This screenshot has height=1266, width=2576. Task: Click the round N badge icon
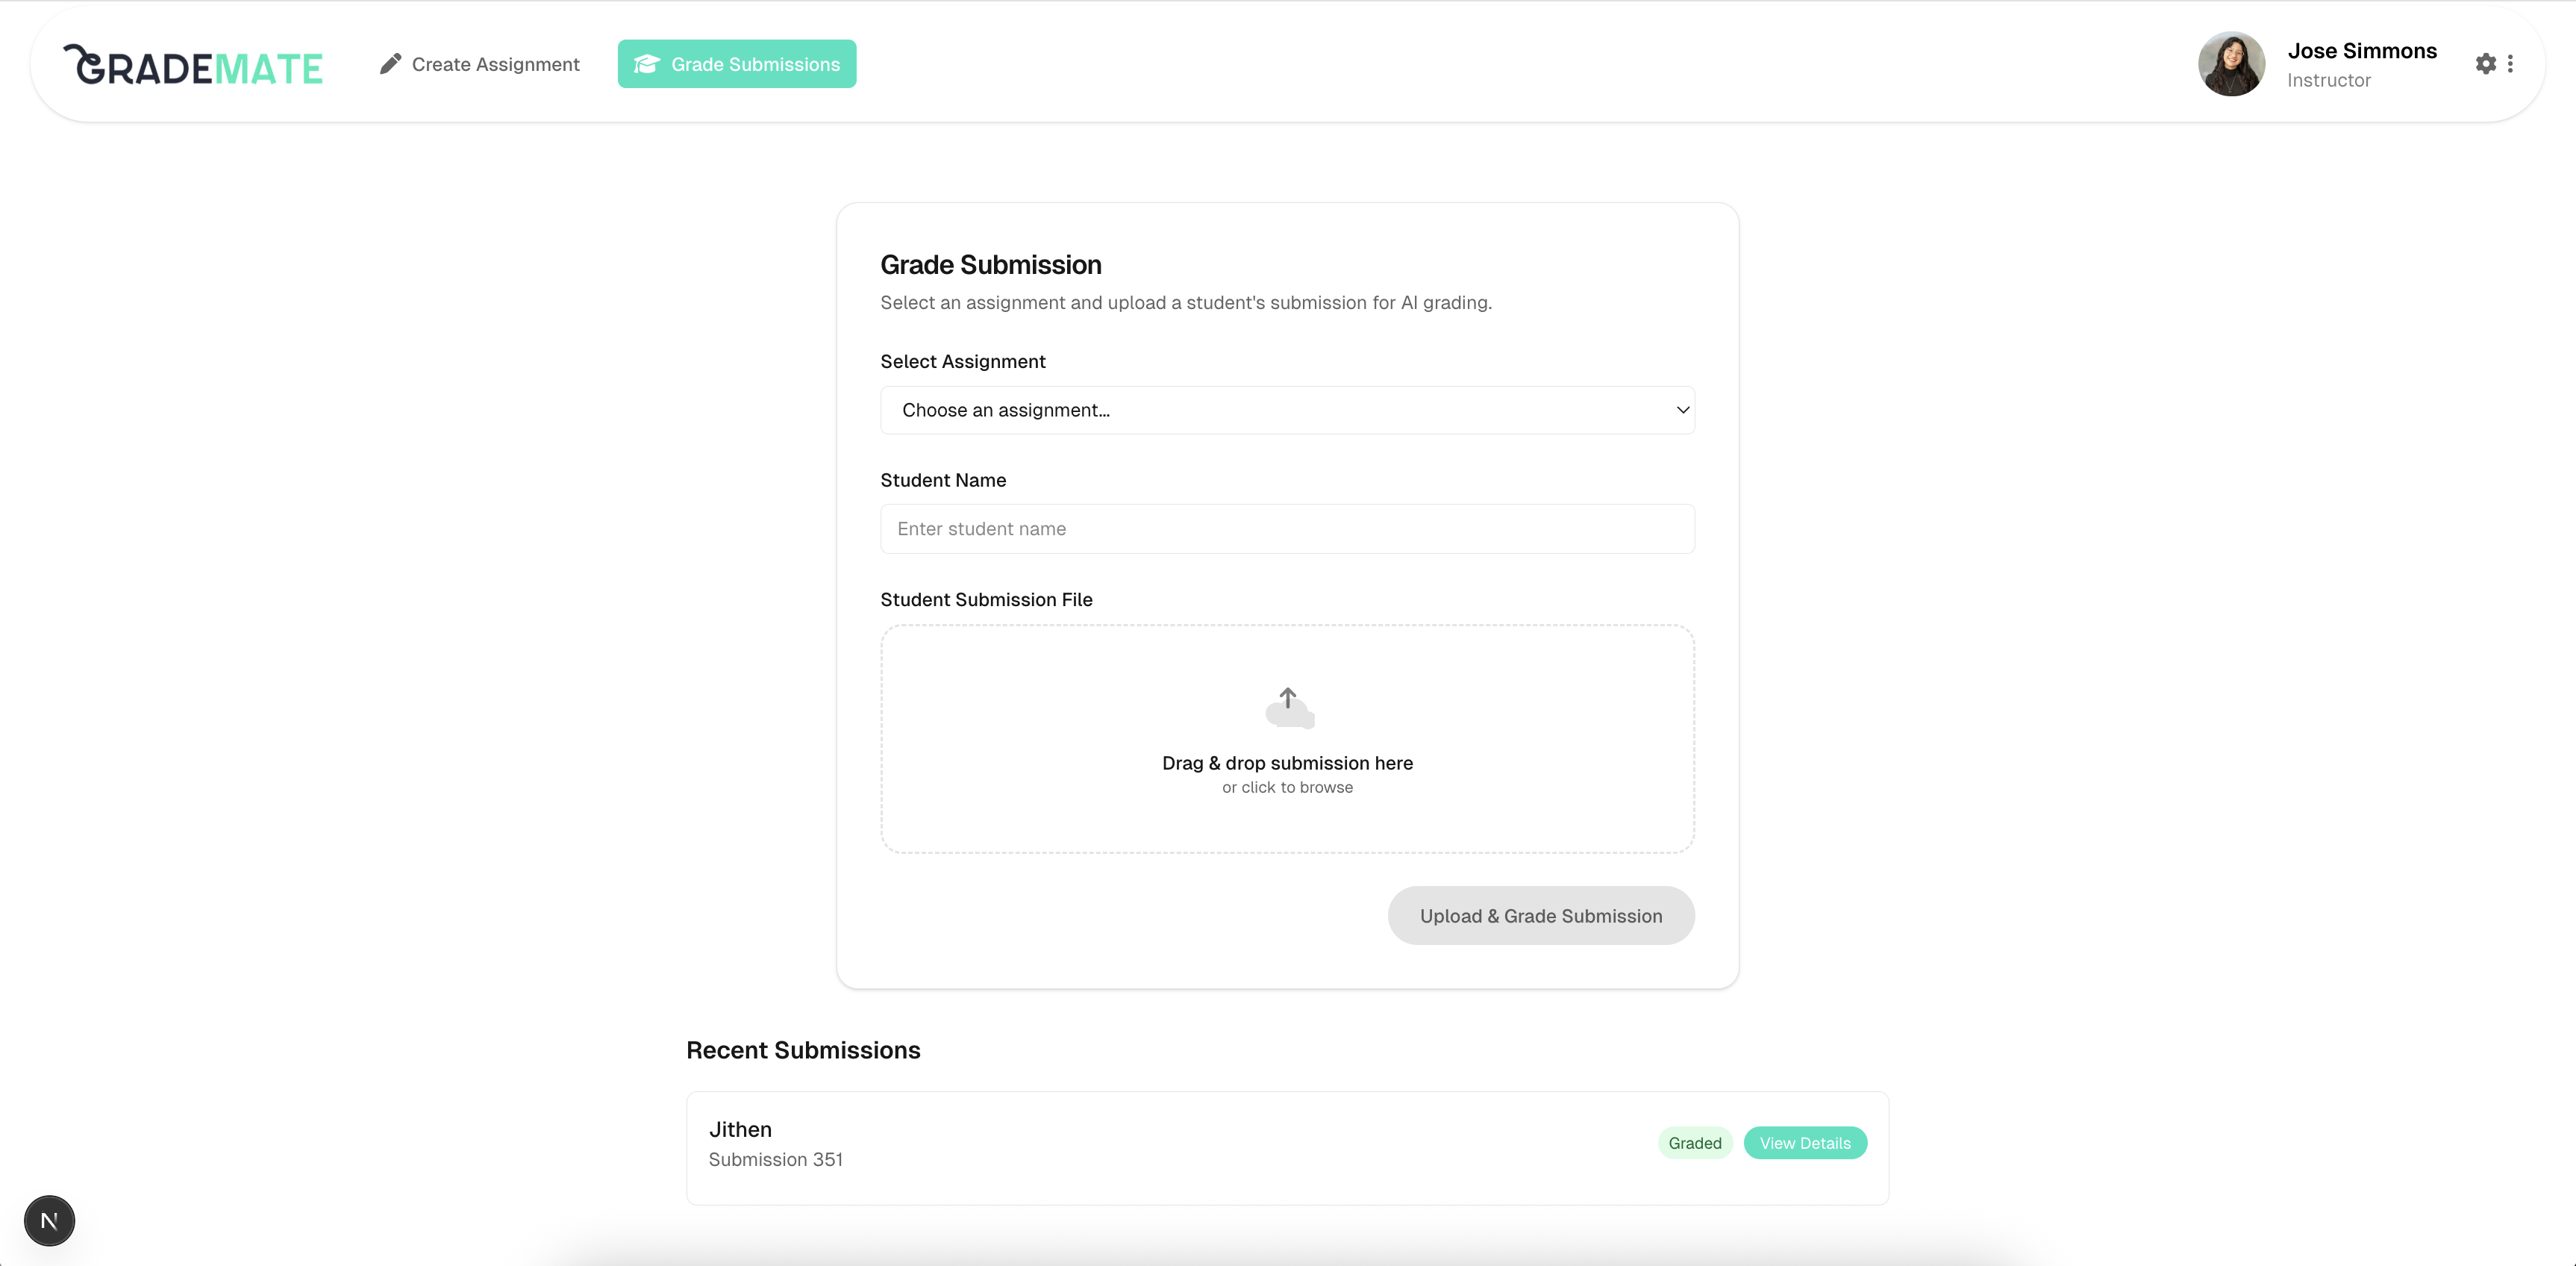[49, 1220]
